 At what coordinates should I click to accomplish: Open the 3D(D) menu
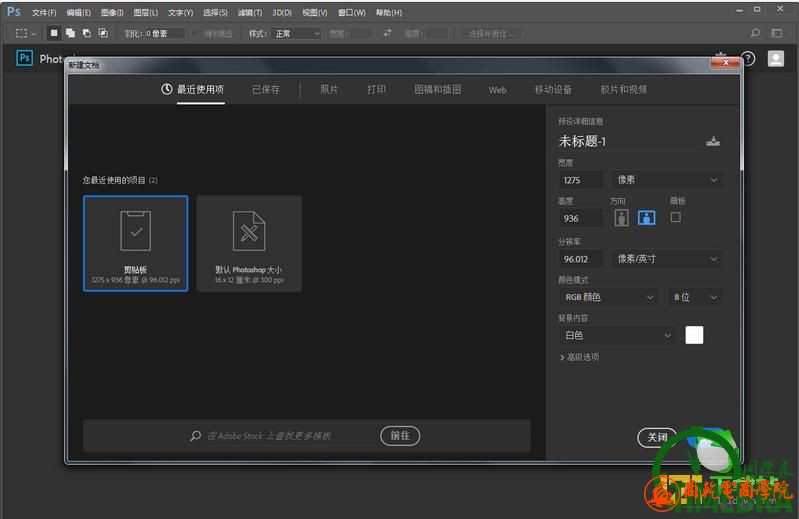pyautogui.click(x=282, y=12)
